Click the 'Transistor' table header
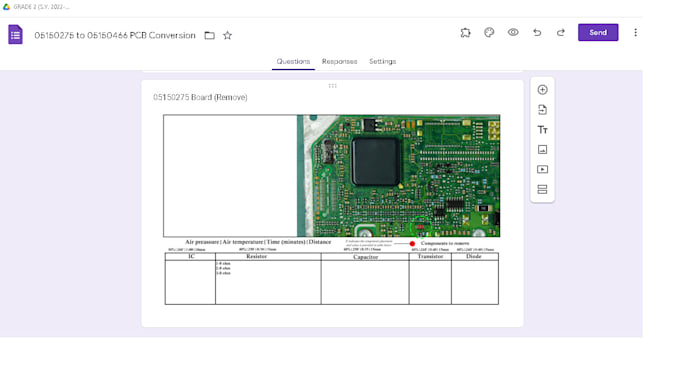This screenshot has height=382, width=680. click(x=430, y=257)
